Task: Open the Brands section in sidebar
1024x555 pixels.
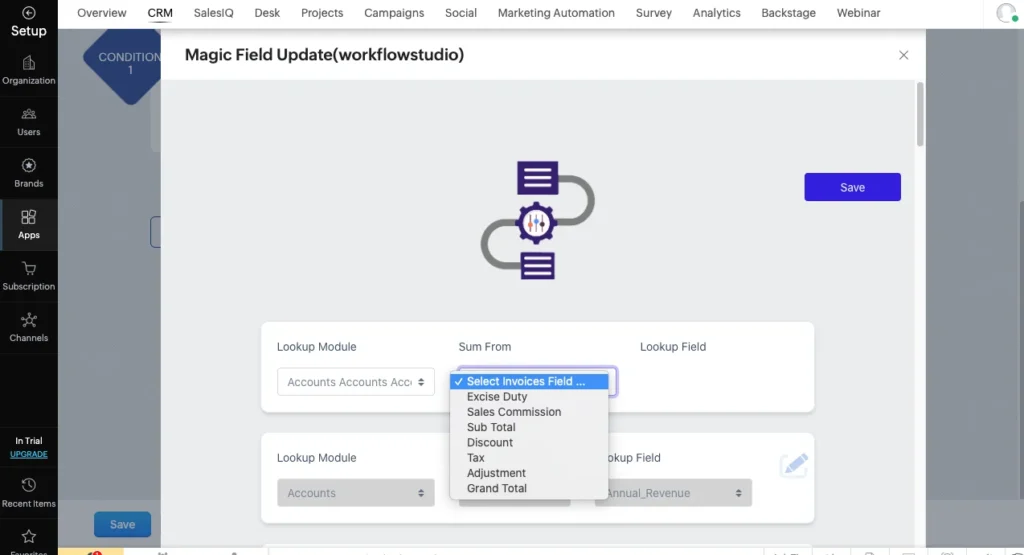Action: tap(28, 174)
